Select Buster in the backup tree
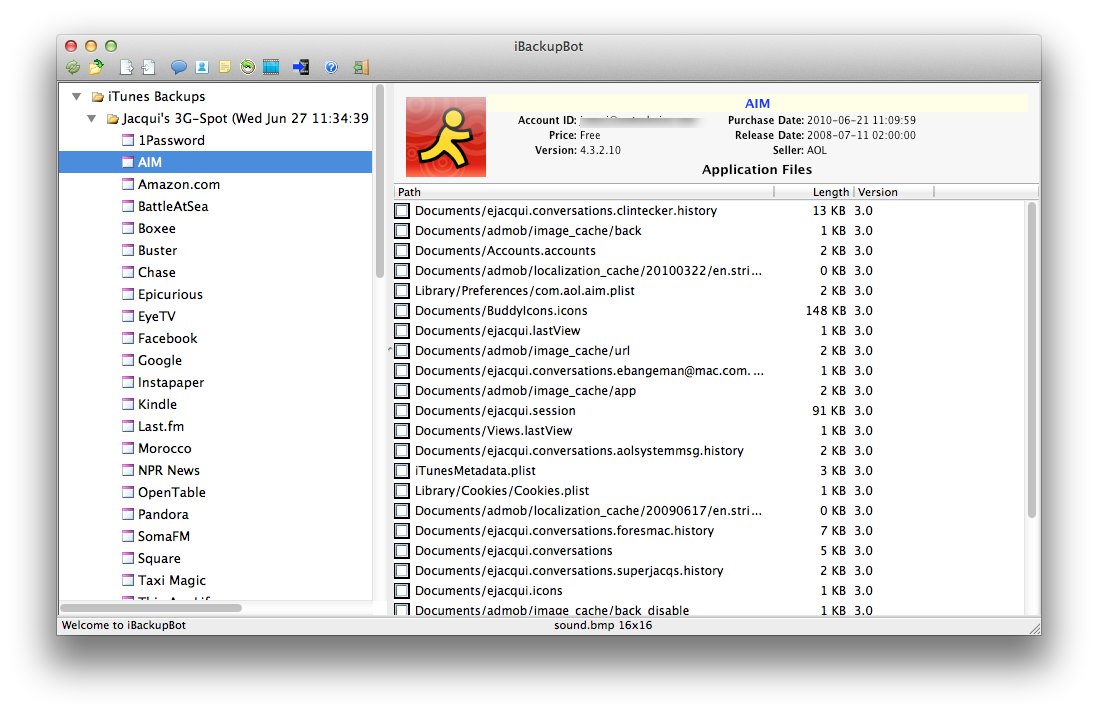The image size is (1098, 714). click(158, 250)
